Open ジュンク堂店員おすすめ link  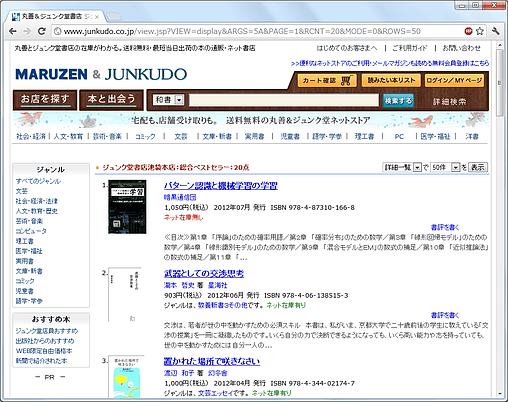click(47, 331)
